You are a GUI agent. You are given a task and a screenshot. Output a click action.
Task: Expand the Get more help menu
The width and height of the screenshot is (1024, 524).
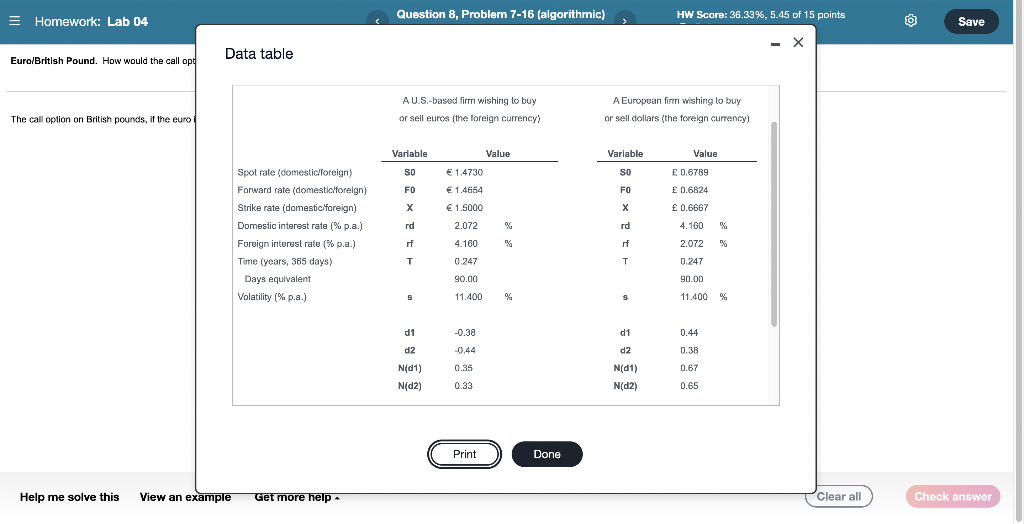(297, 497)
